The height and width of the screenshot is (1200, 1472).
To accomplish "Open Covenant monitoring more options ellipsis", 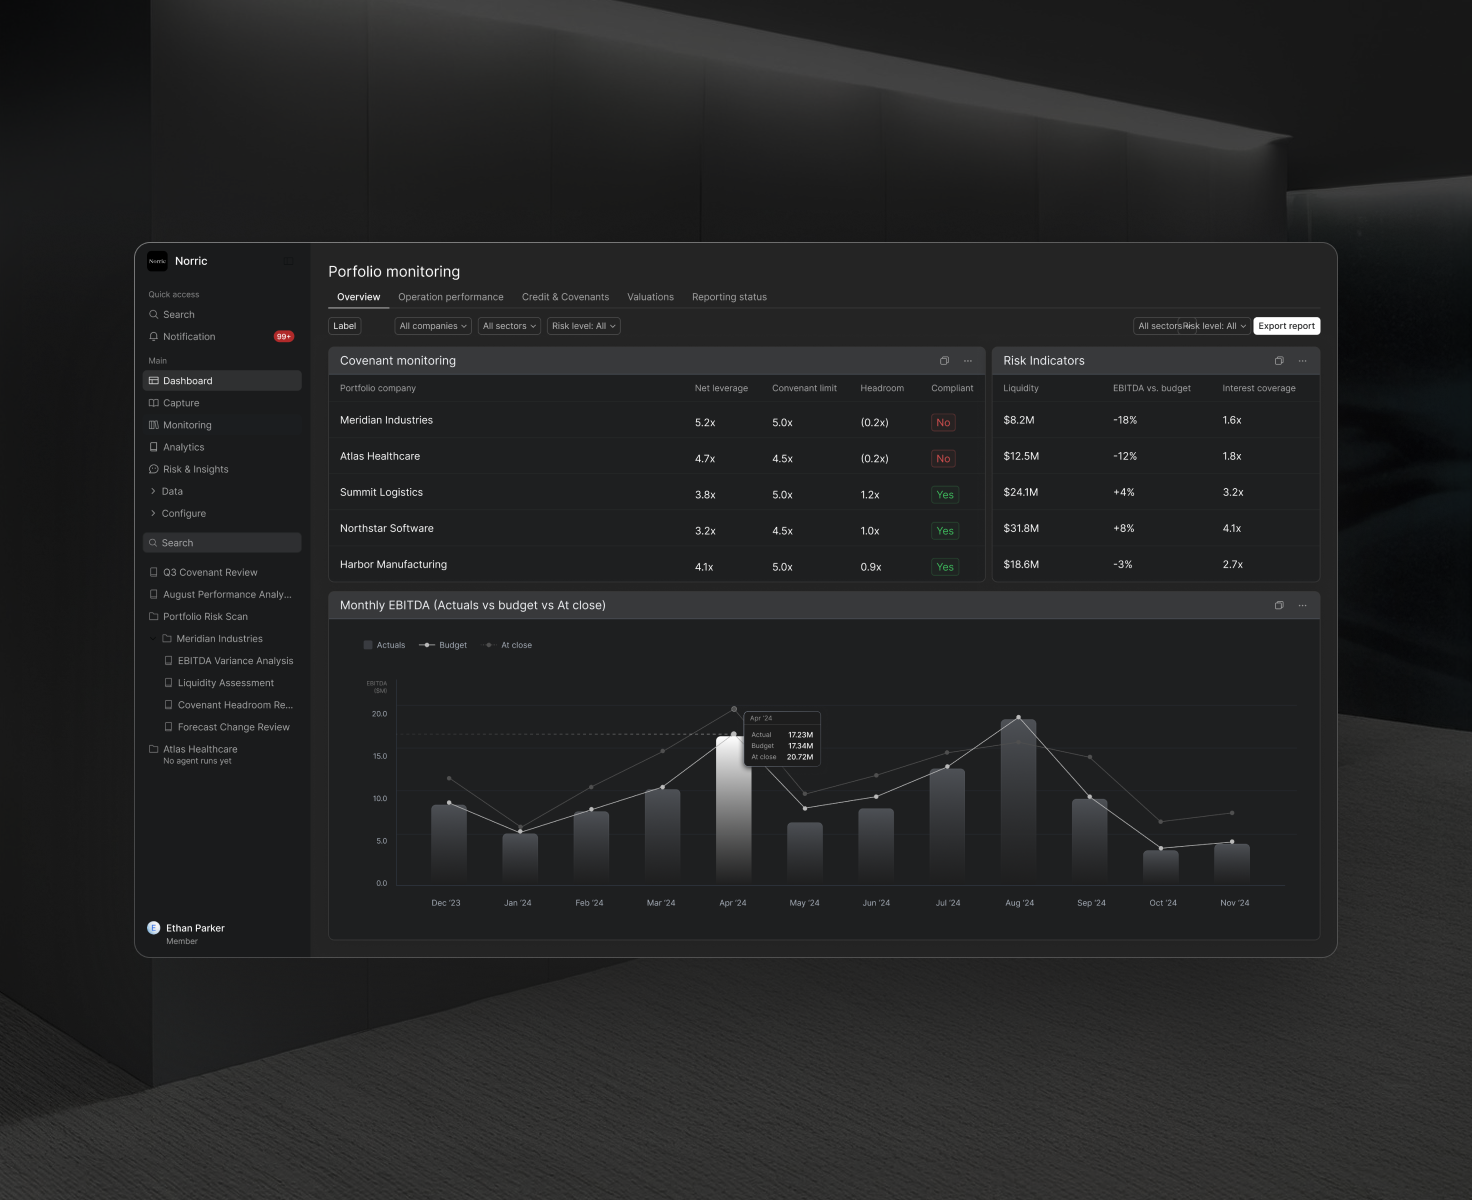I will pos(968,361).
